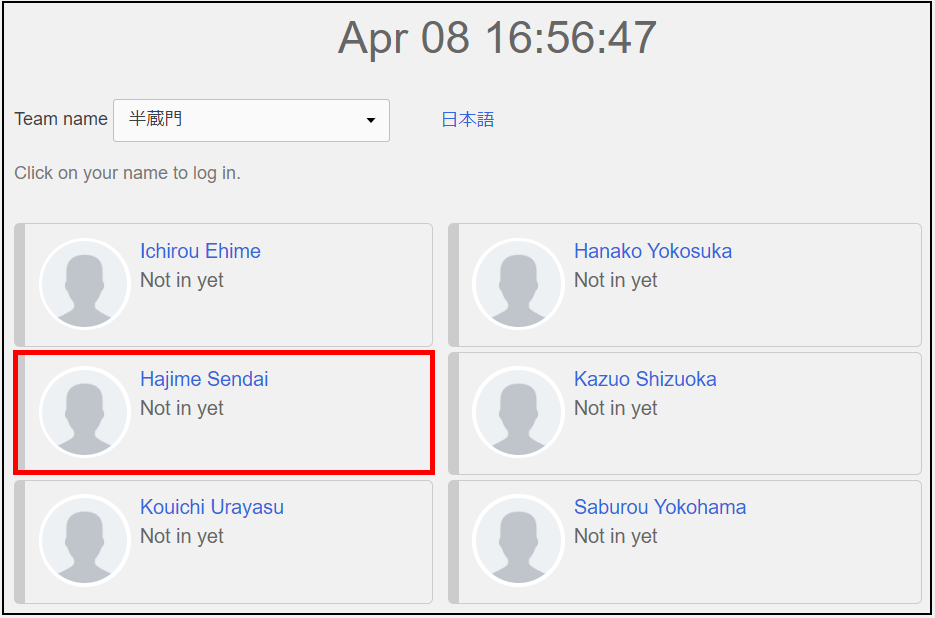
Task: Click Kazuo Shizuoka's avatar icon
Action: click(518, 412)
